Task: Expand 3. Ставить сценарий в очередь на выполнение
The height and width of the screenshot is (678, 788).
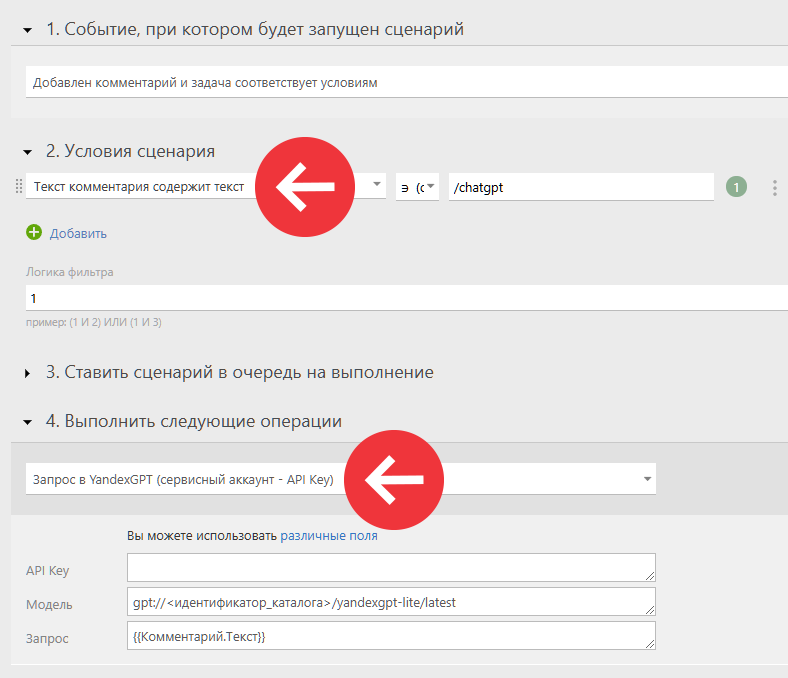Action: pos(28,373)
